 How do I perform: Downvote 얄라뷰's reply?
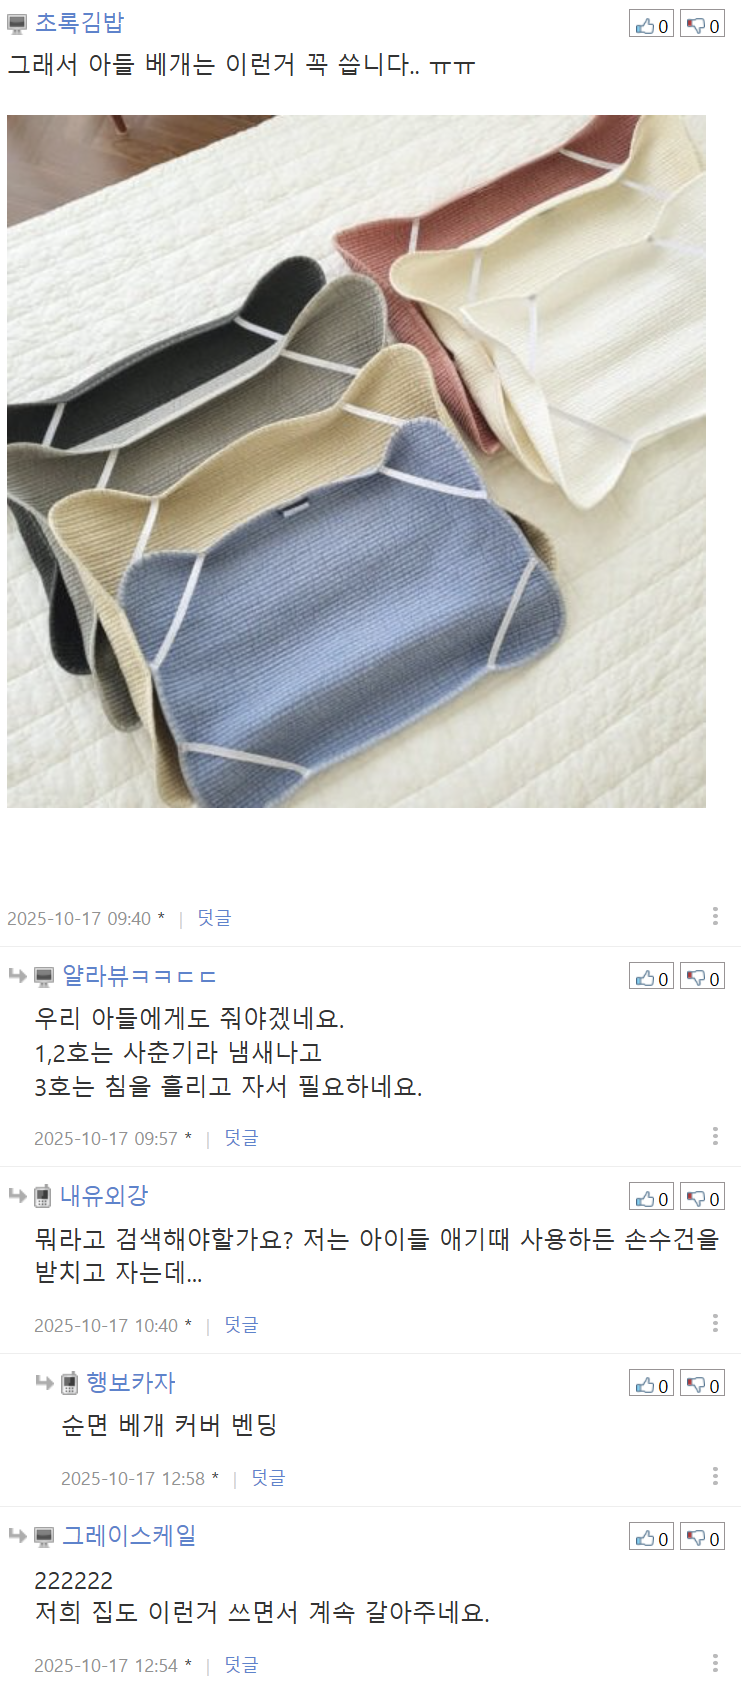(x=702, y=977)
